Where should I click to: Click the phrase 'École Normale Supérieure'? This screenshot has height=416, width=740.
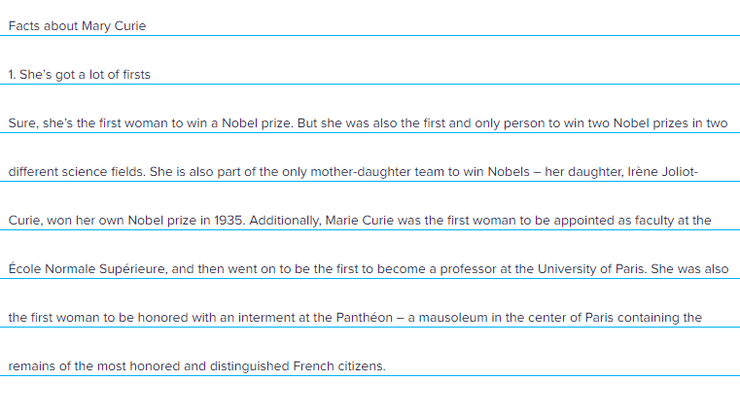(87, 269)
